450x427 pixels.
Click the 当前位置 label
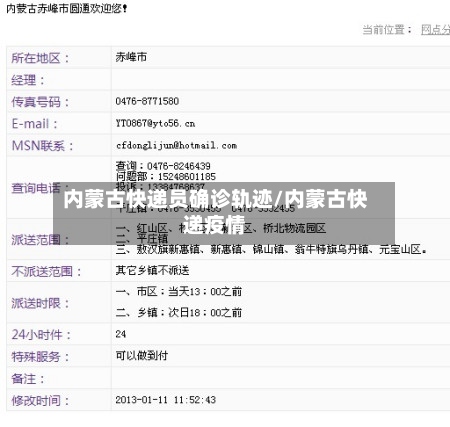click(387, 30)
